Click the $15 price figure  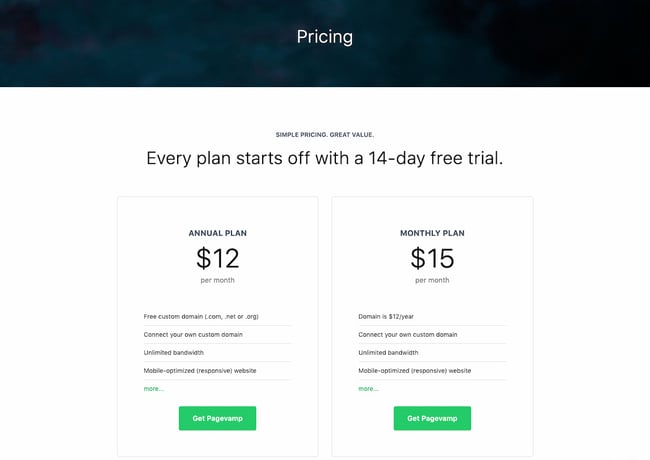point(432,258)
